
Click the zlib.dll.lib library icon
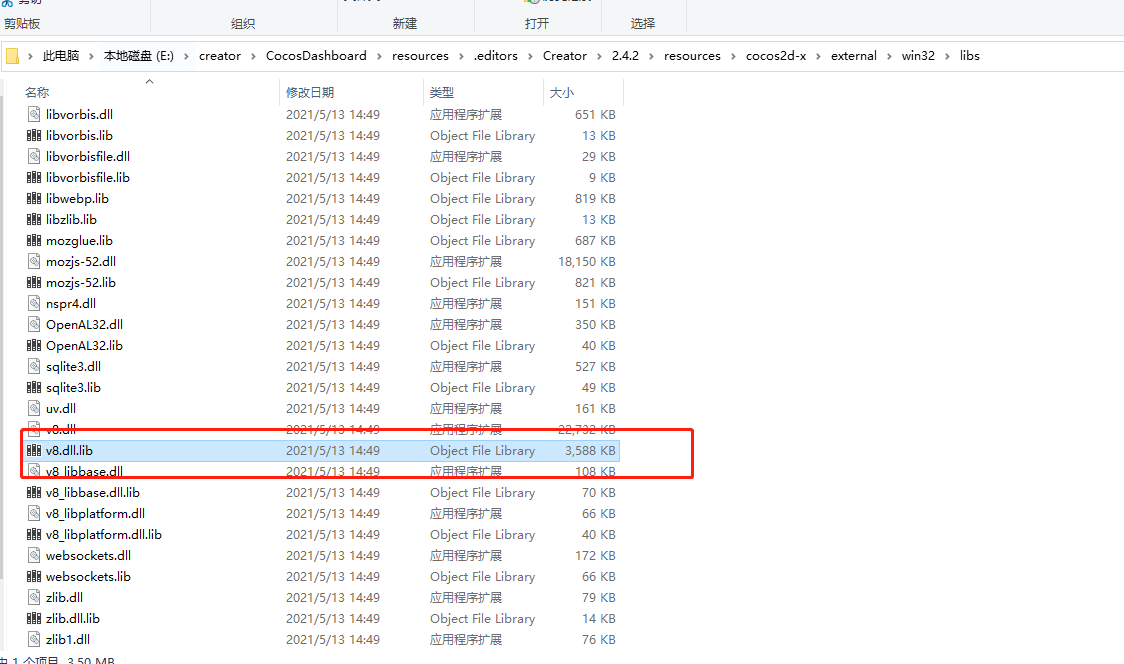[34, 618]
